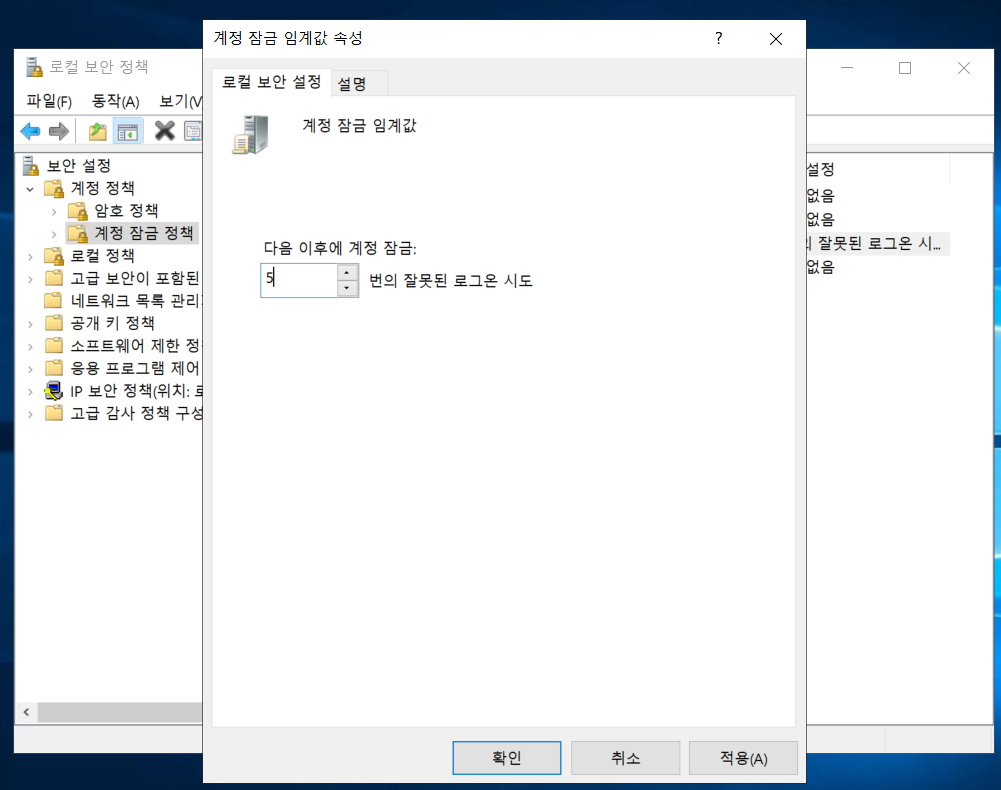The image size is (1001, 790).
Task: Maximize the 로컬 보안 정책 window
Action: 905,68
